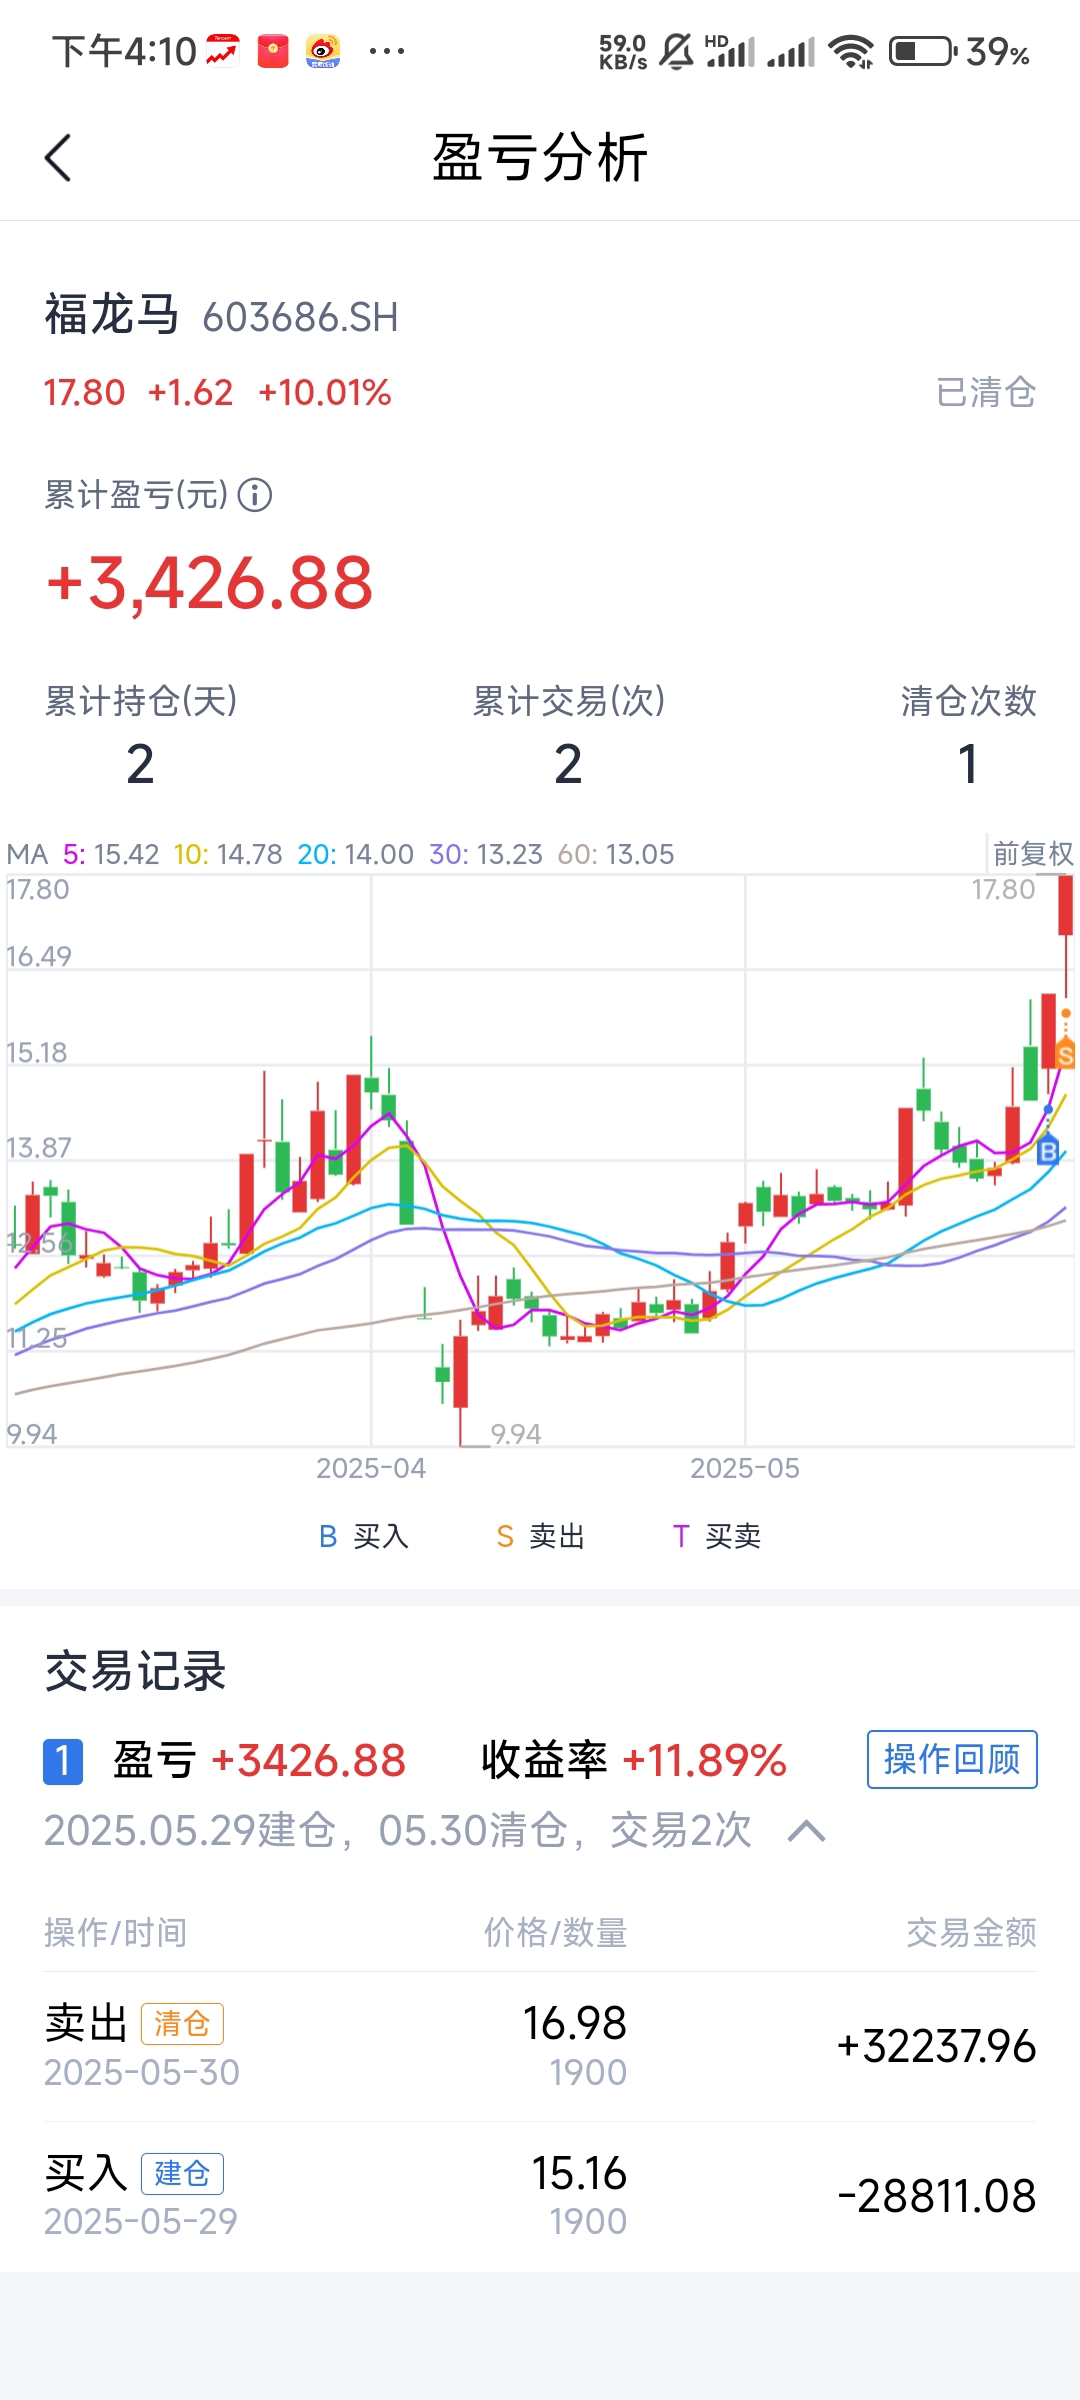Toggle the T 买卖 legend marker
This screenshot has width=1080, height=2400.
(716, 1536)
